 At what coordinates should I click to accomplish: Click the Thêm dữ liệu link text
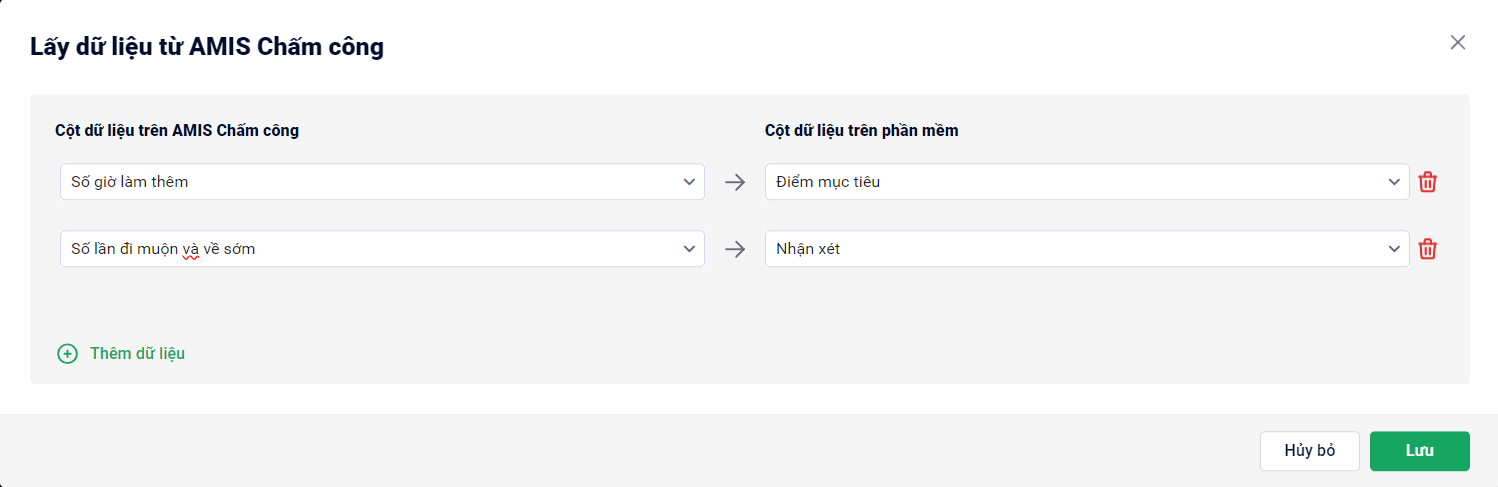point(137,353)
